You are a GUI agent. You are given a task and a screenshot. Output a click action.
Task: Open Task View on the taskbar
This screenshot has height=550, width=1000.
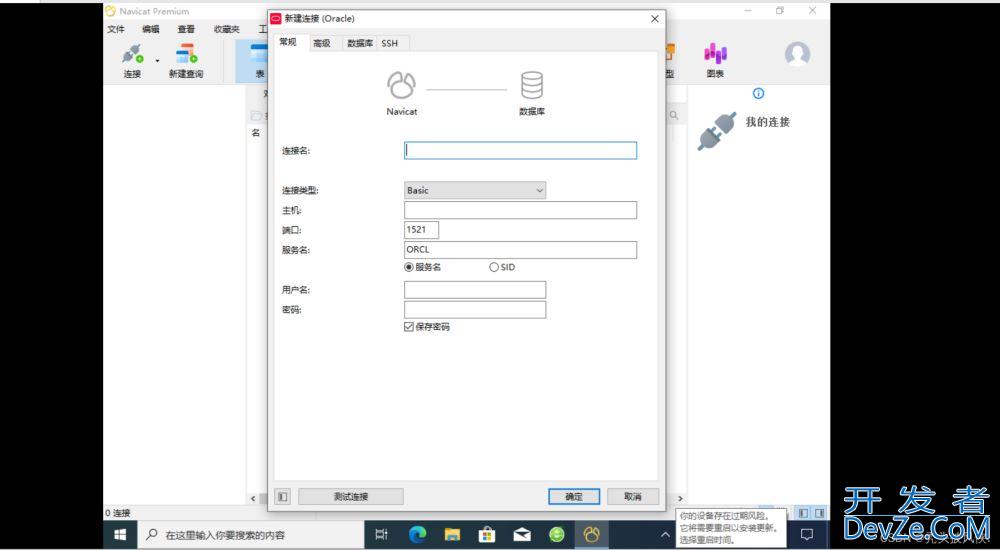381,535
